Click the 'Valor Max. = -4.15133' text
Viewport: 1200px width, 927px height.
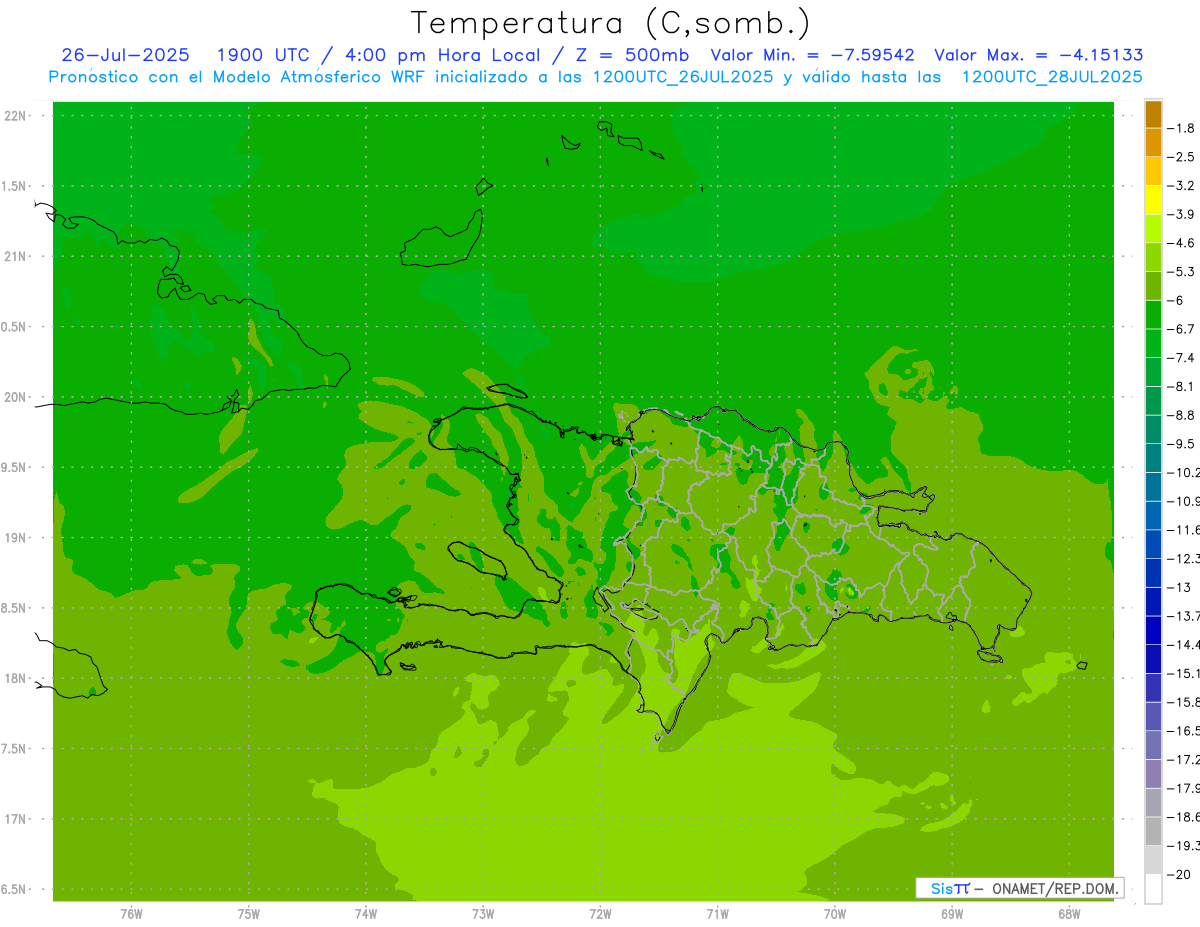point(1039,55)
